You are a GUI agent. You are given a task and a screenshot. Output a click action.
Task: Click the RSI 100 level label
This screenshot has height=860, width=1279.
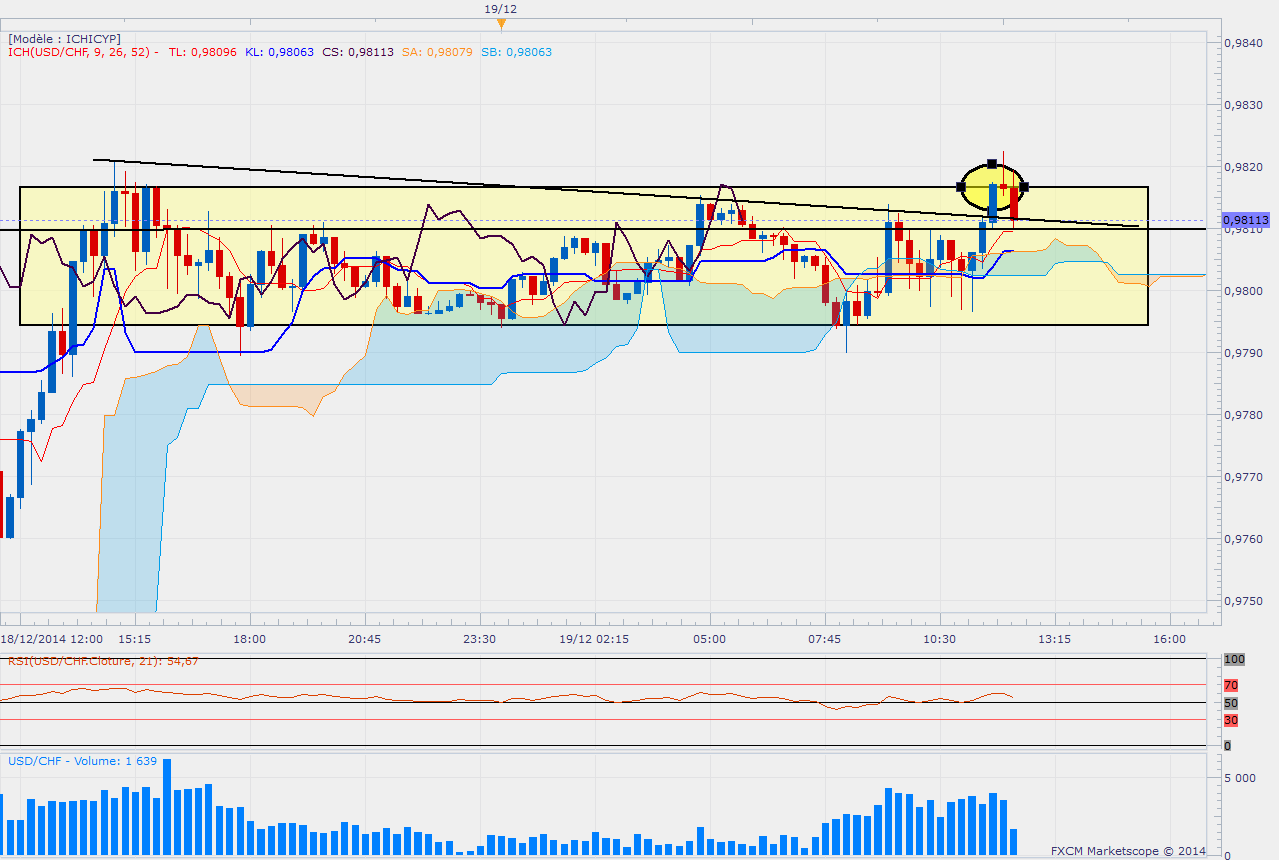coord(1233,659)
